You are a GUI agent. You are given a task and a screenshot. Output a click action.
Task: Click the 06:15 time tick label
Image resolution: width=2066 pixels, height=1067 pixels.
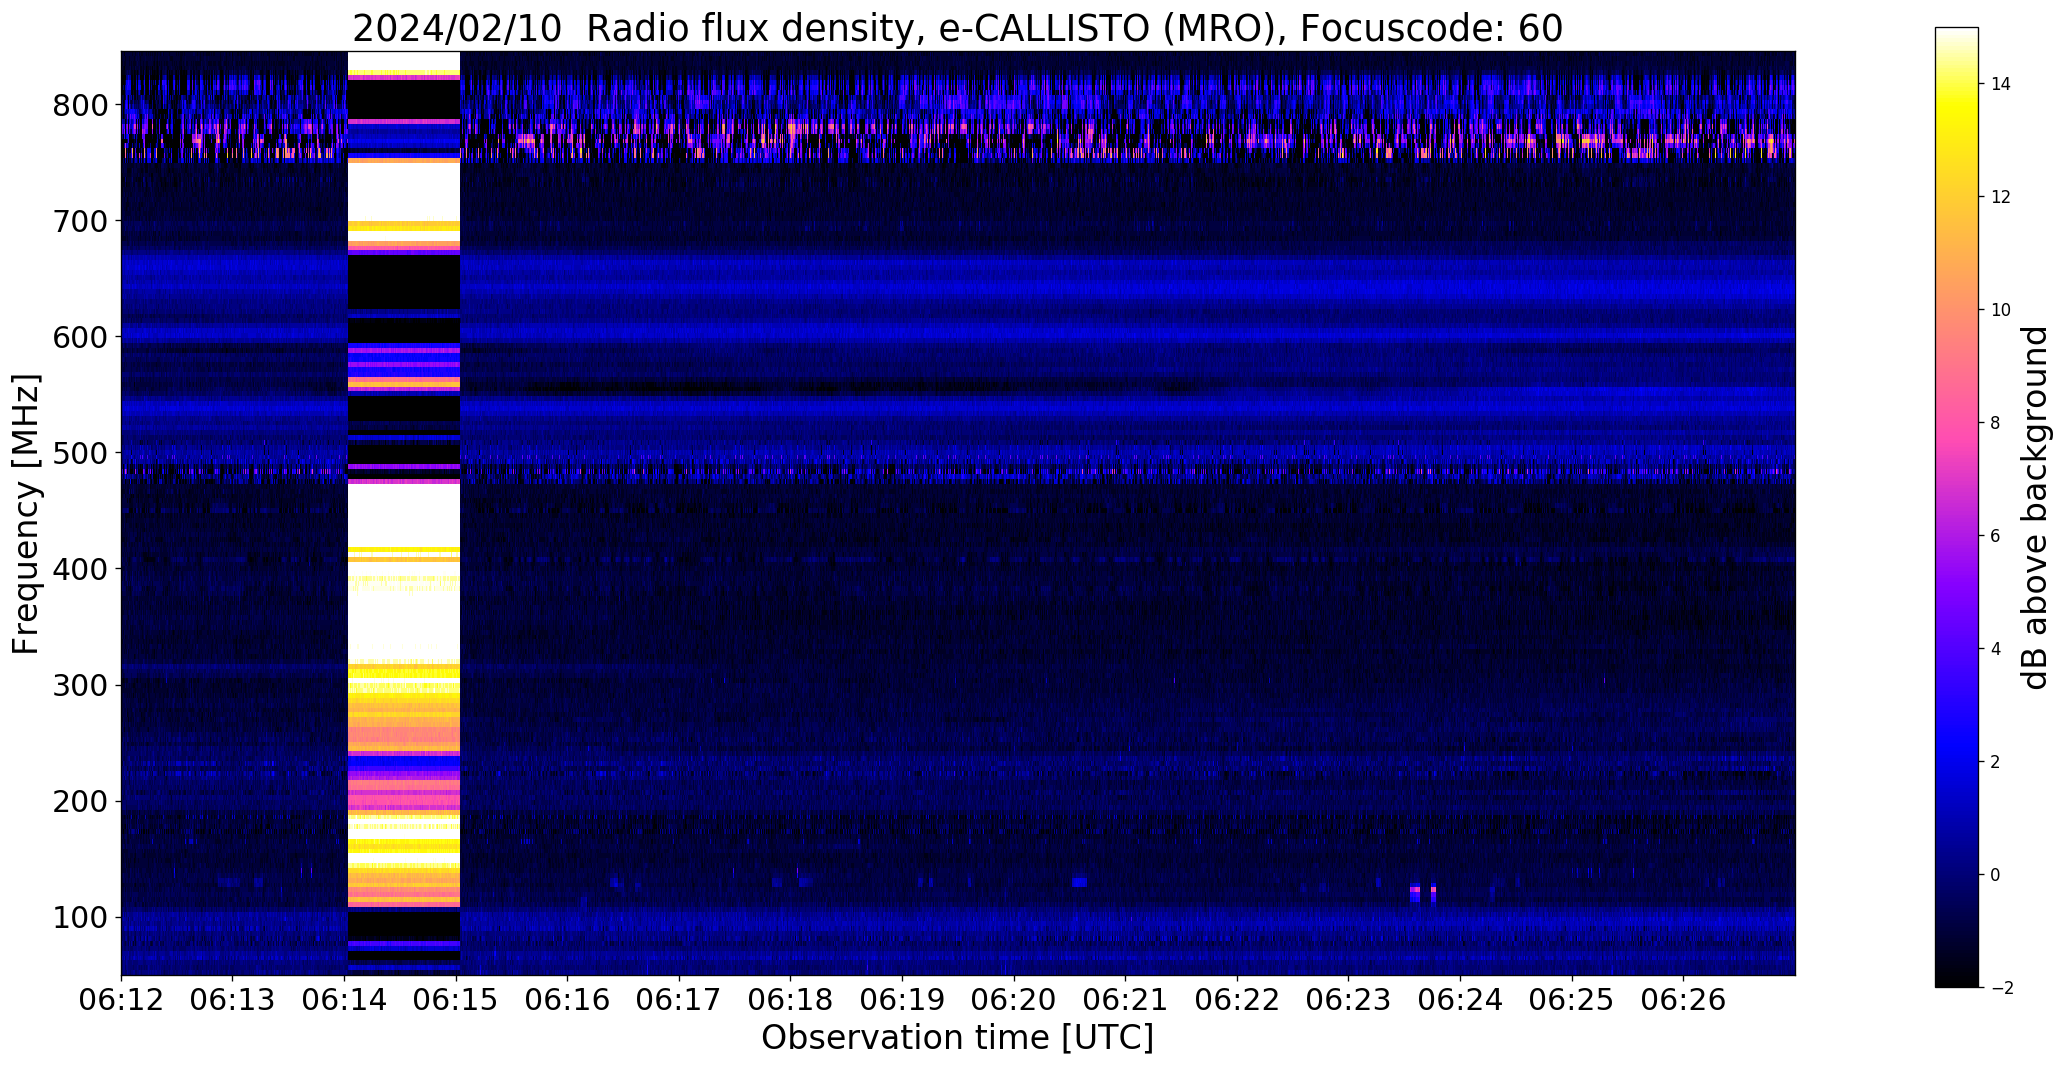[x=456, y=1001]
